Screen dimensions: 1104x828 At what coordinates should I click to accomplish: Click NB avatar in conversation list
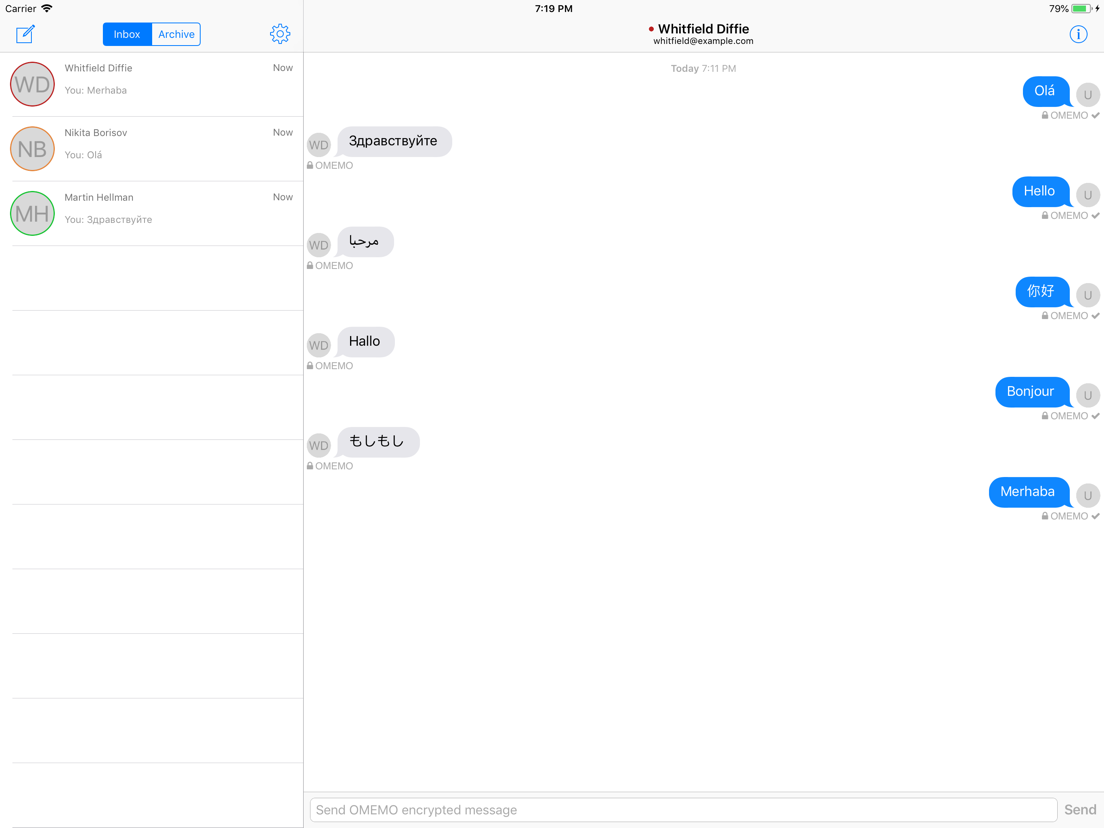pos(32,149)
